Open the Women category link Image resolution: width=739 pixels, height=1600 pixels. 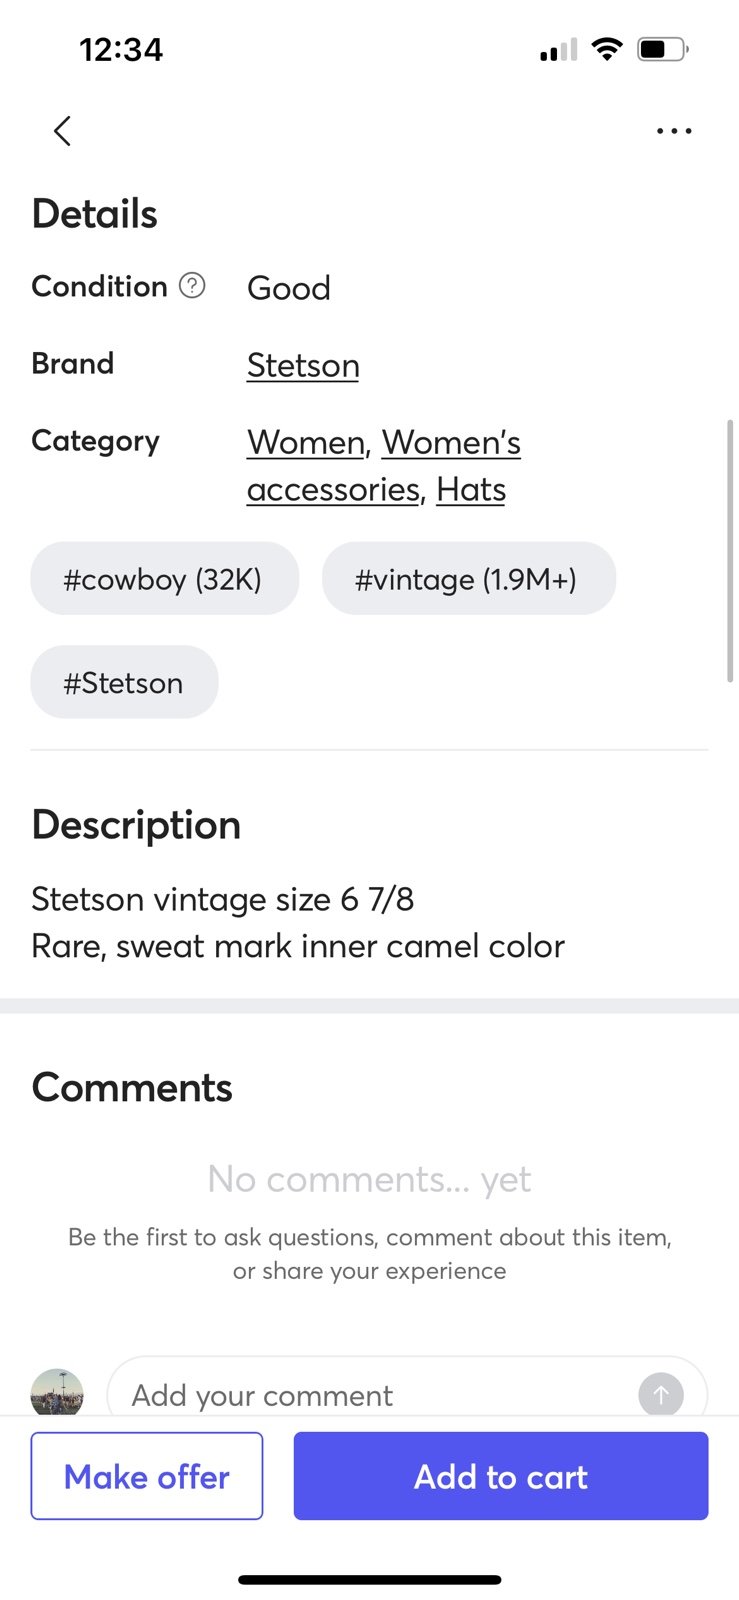tap(306, 442)
